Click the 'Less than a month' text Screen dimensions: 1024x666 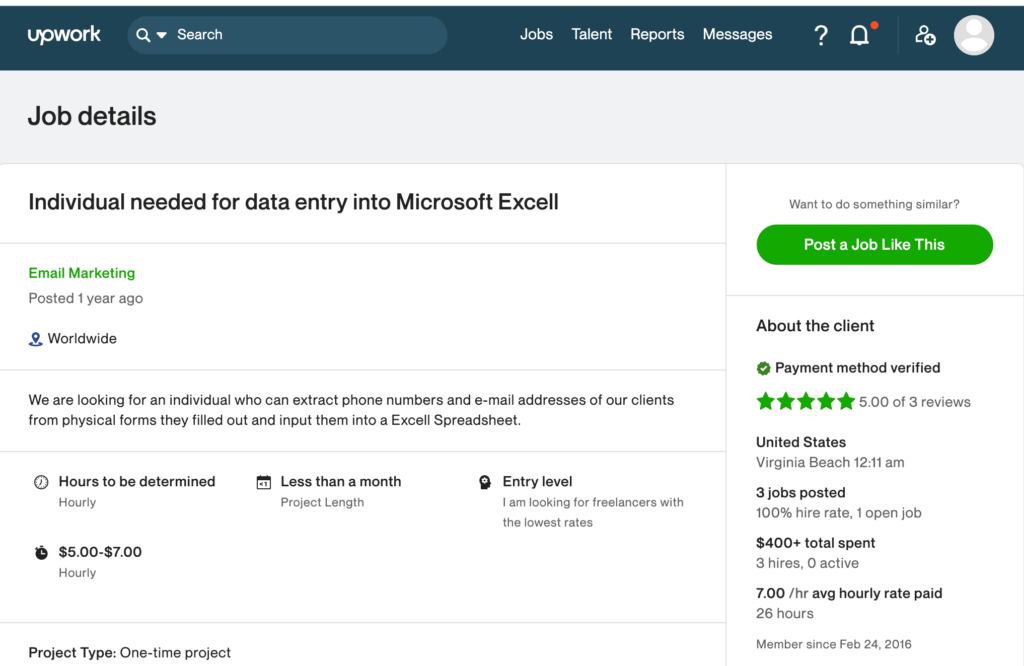point(341,481)
